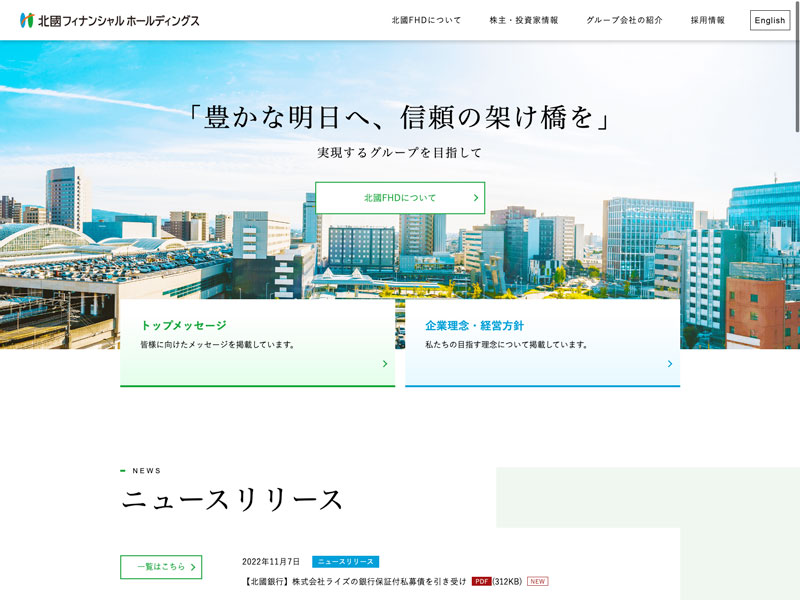Click the 北國フィナンシャルホールディングス logo text
This screenshot has width=800, height=600.
(118, 20)
